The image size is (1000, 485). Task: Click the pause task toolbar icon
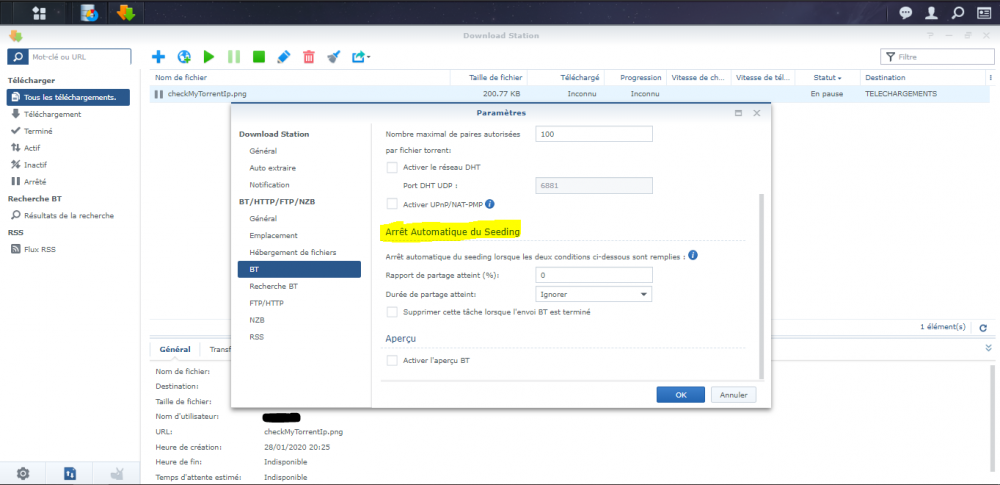[234, 57]
